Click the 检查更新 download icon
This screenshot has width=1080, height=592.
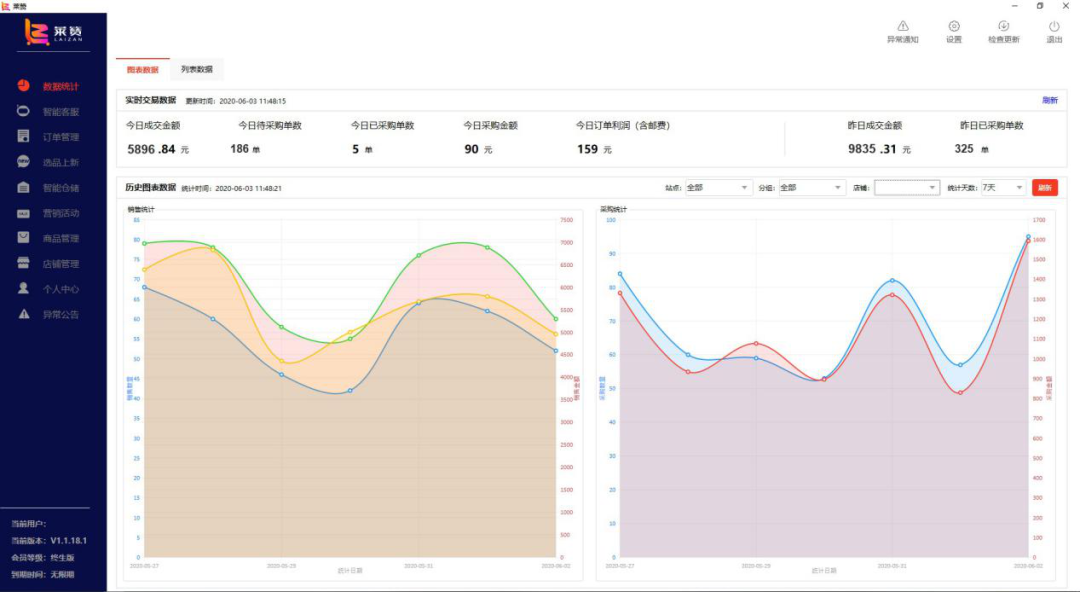[x=1004, y=26]
